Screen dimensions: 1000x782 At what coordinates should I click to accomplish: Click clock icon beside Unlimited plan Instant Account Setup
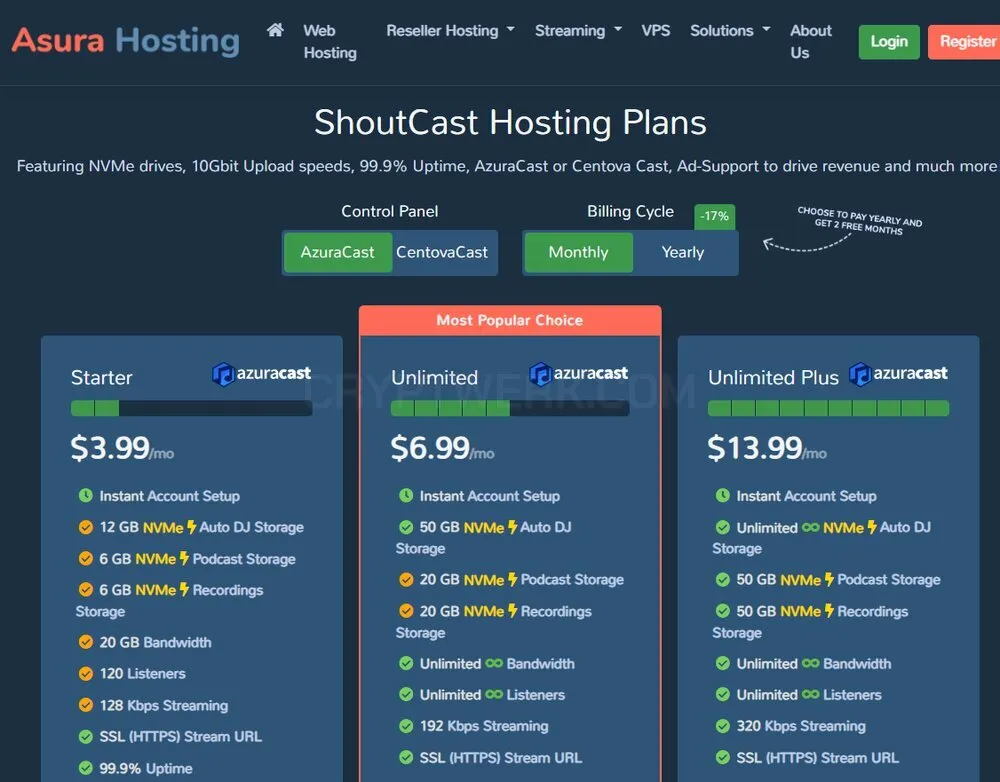[x=406, y=496]
